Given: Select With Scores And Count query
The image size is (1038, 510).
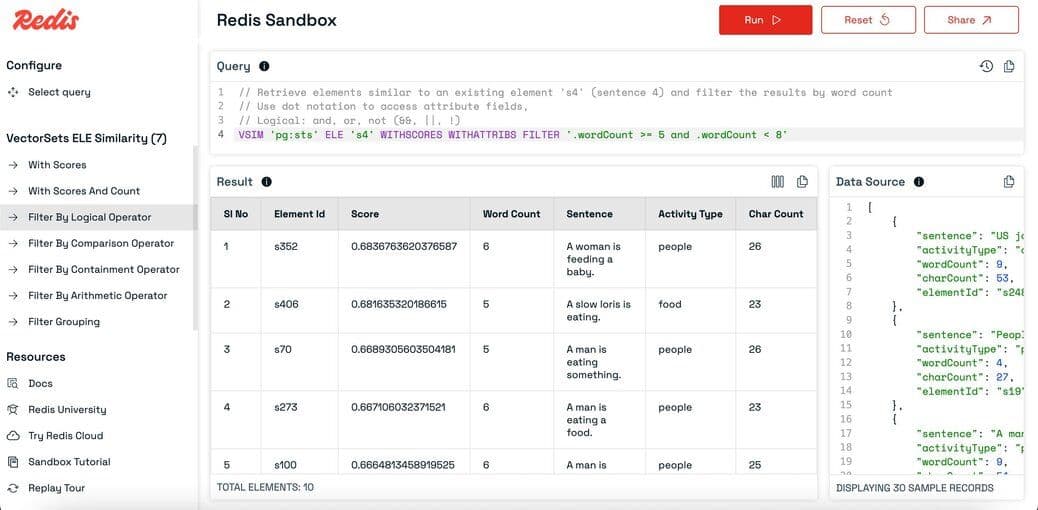Looking at the screenshot, I should pyautogui.click(x=84, y=191).
